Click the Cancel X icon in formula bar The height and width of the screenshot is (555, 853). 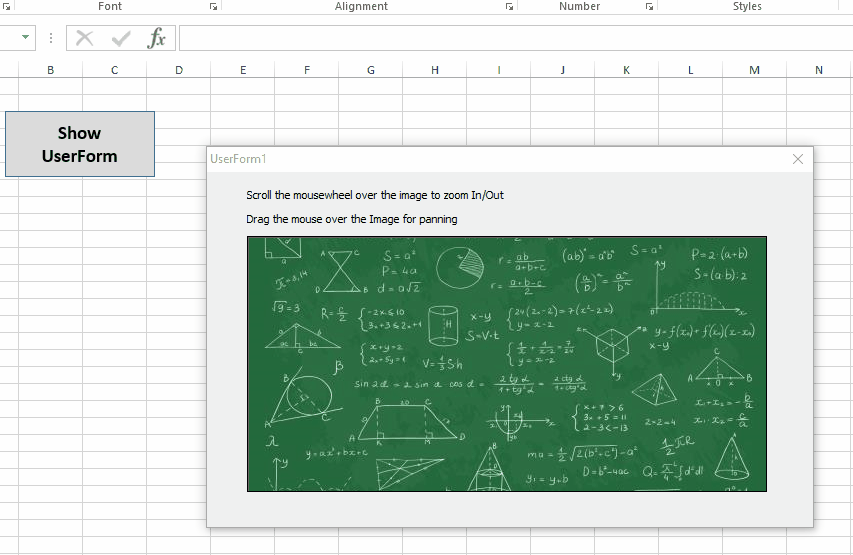[x=85, y=38]
